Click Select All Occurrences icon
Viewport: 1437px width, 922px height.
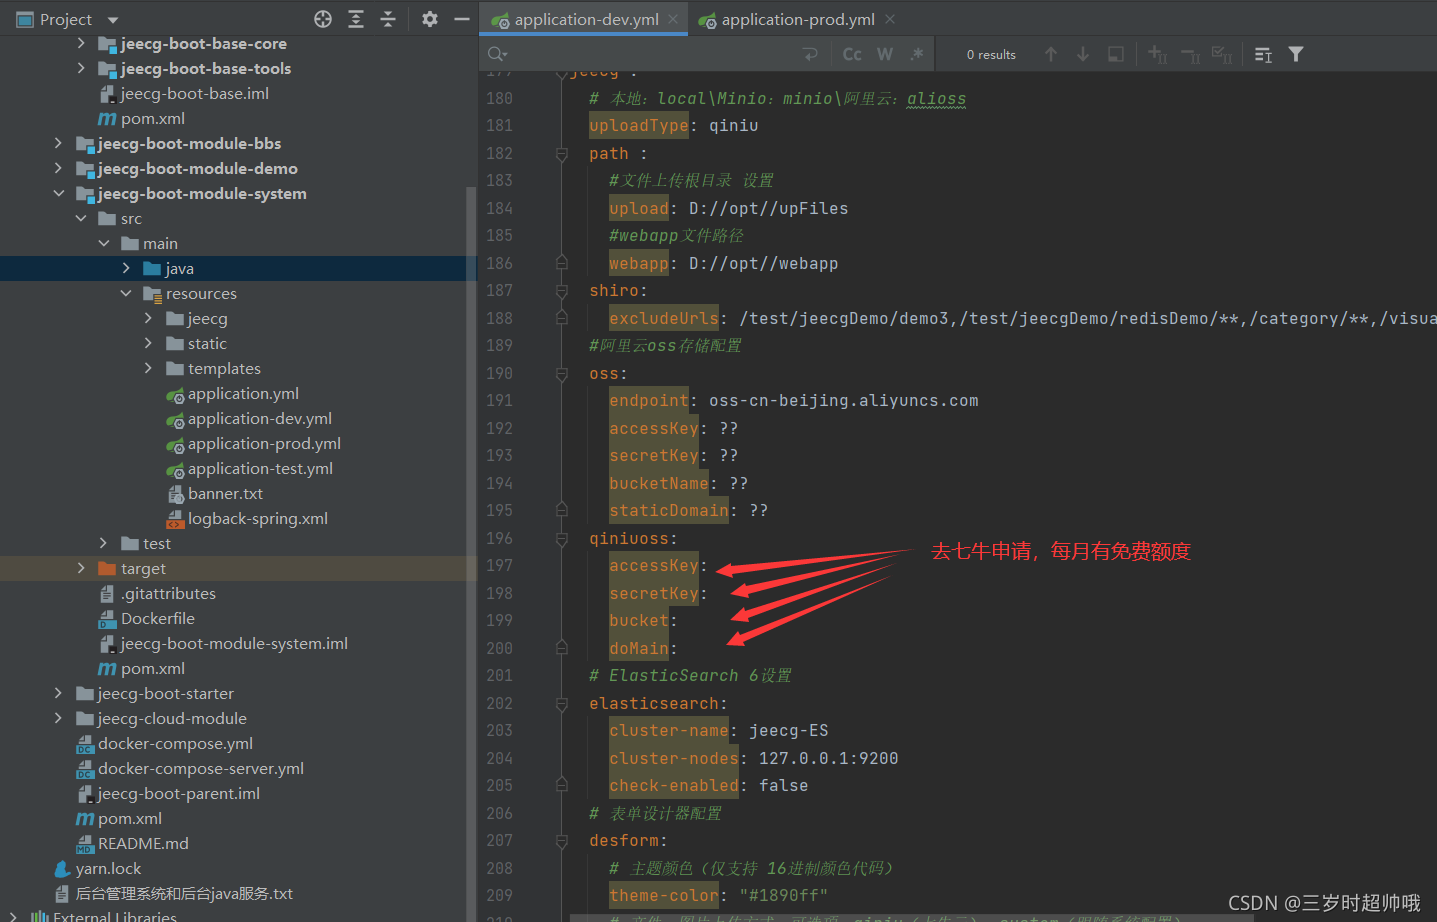(1222, 54)
